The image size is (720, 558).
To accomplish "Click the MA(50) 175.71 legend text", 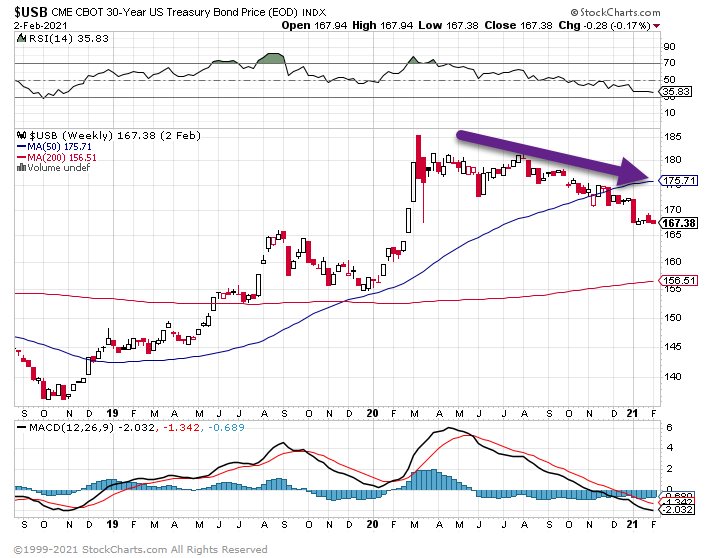I will (59, 147).
